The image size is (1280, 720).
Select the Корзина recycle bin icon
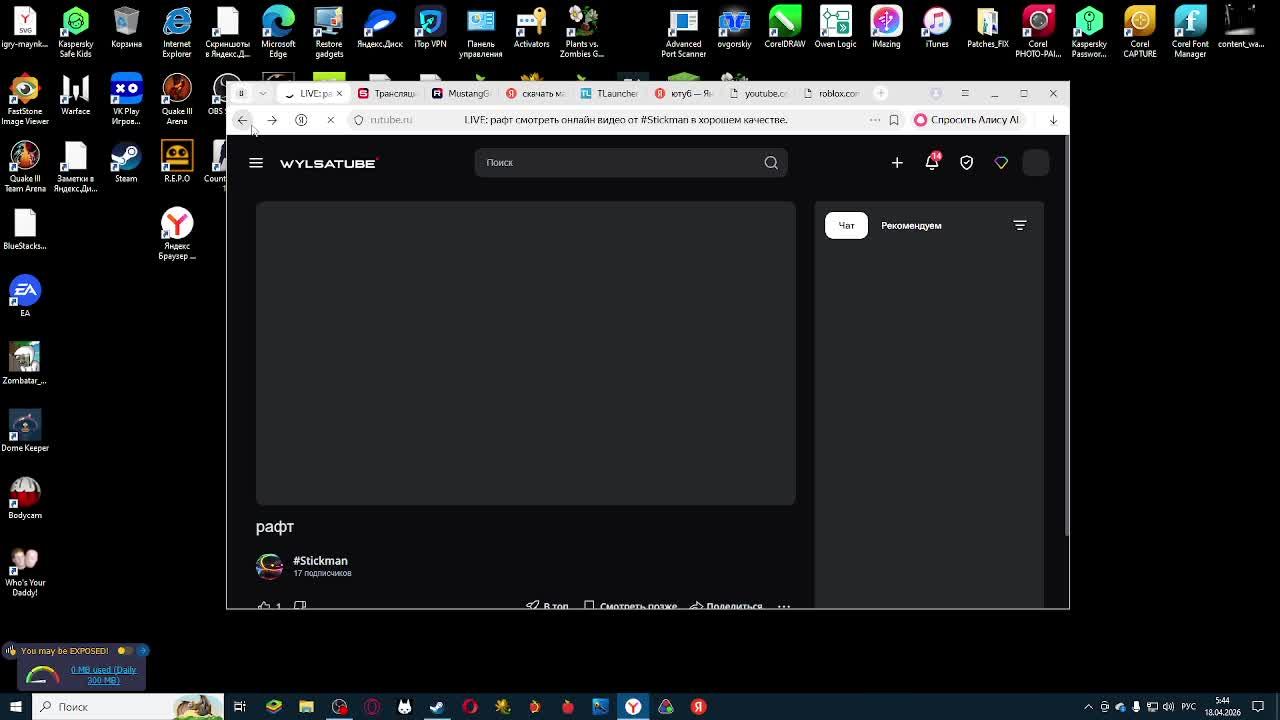126,28
